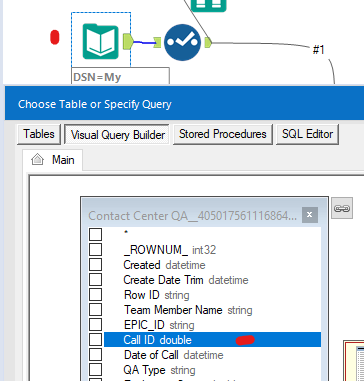The width and height of the screenshot is (364, 381).
Task: Check the EPIC_ID string checkbox
Action: pos(95,325)
